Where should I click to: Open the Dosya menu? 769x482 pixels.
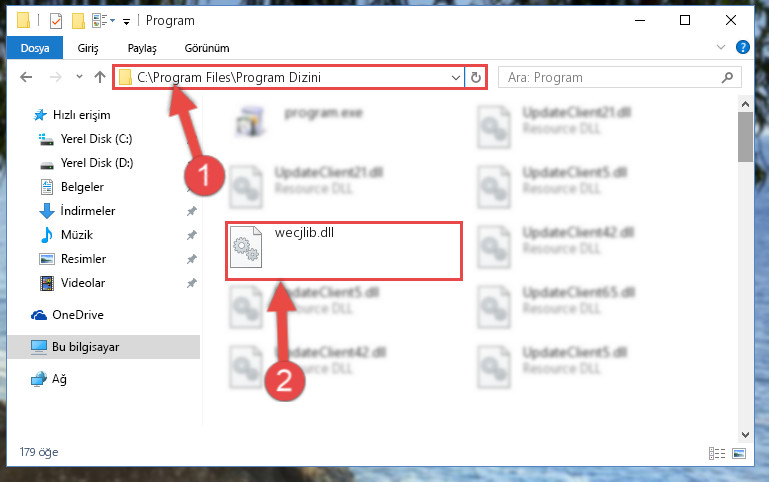click(35, 48)
